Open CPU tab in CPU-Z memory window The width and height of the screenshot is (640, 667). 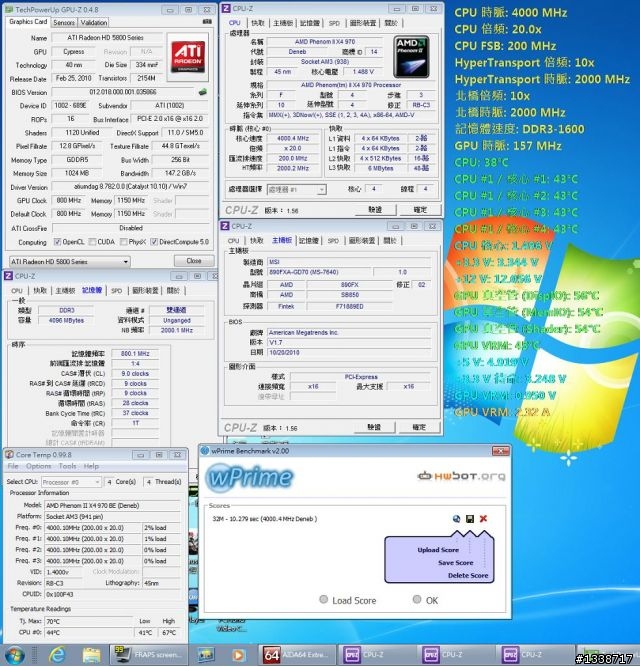(17, 291)
